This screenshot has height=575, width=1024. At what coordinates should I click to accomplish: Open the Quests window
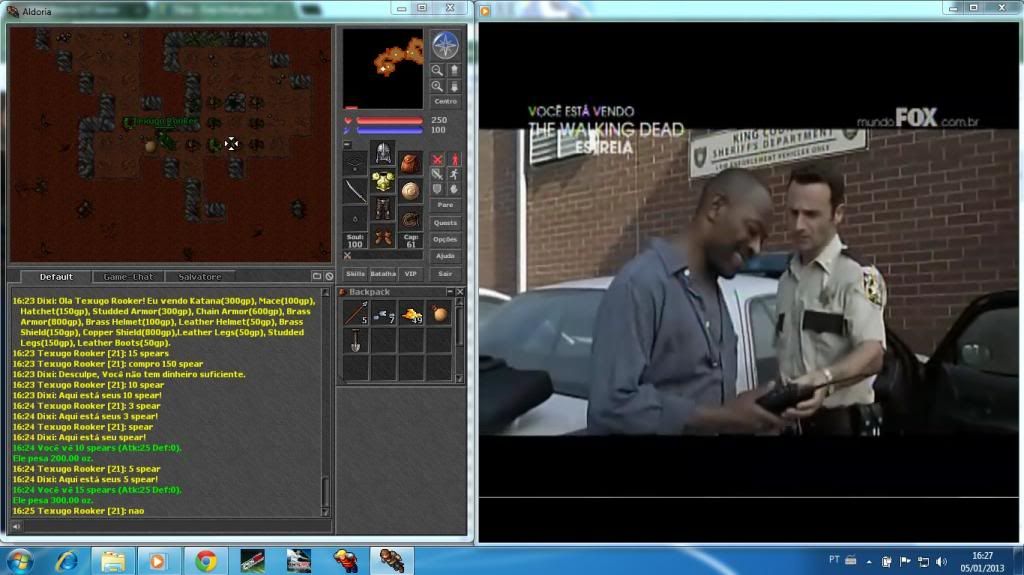point(445,223)
